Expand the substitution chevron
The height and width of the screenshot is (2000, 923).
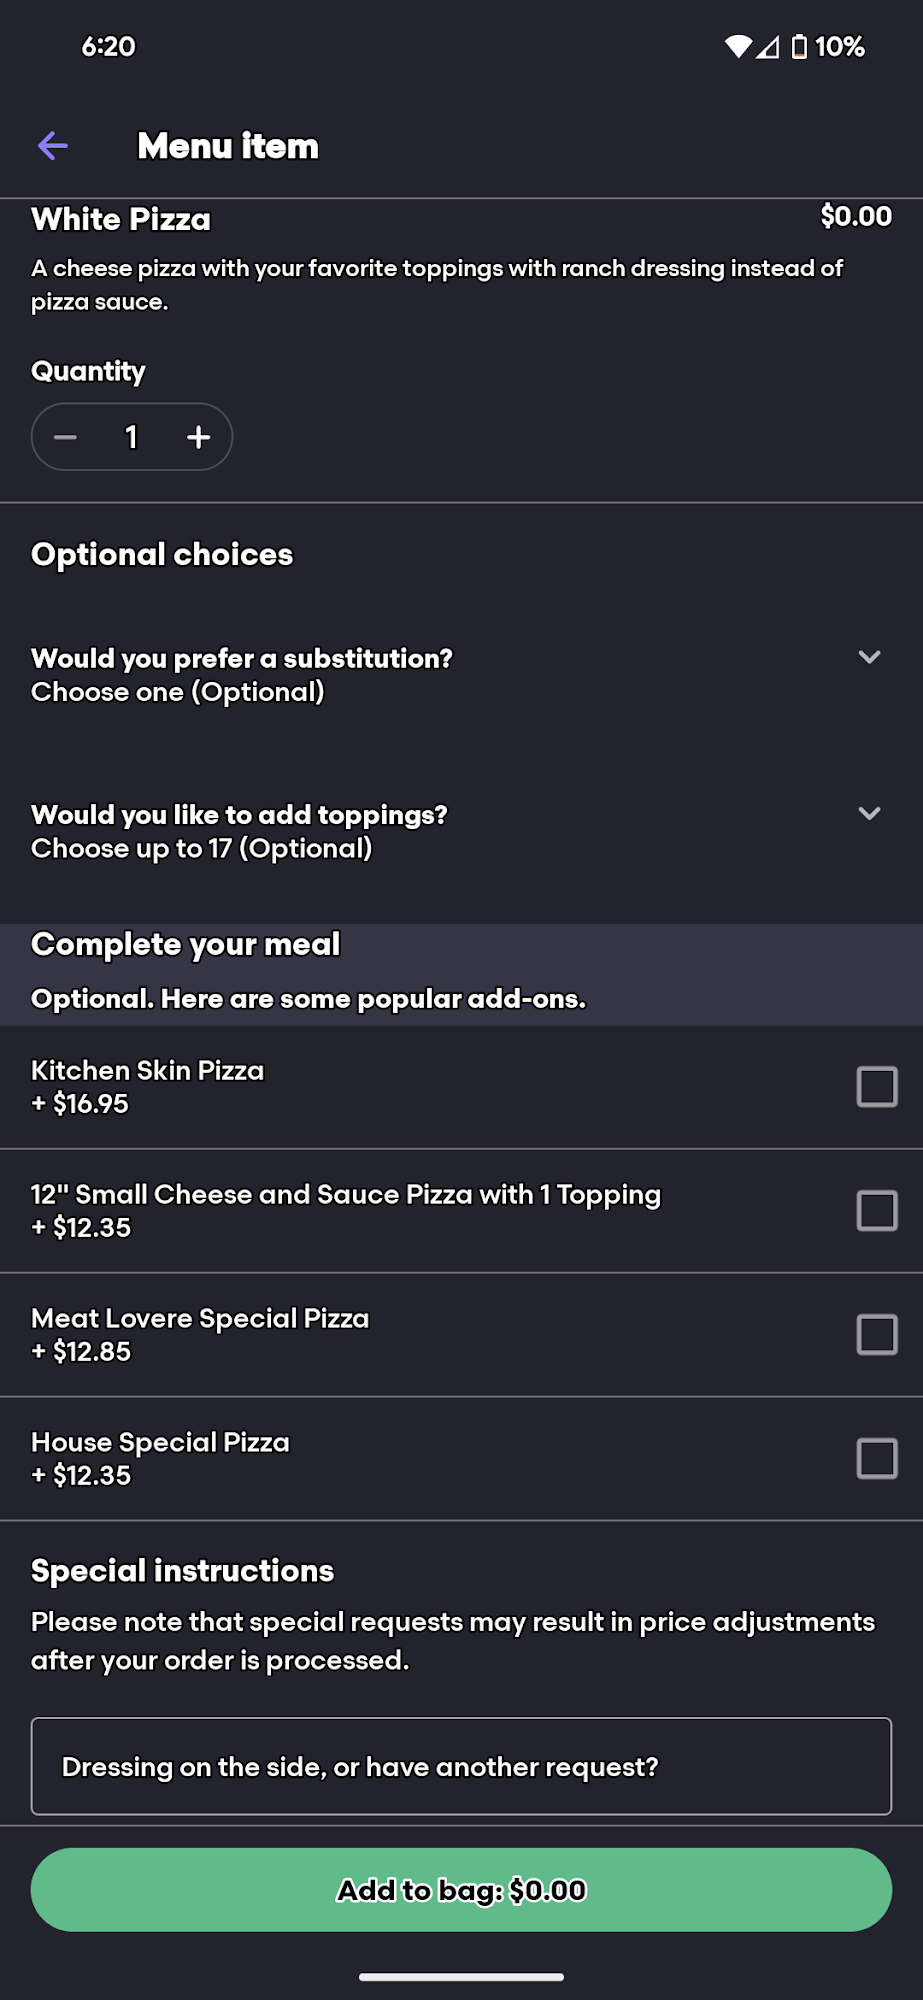pos(869,658)
